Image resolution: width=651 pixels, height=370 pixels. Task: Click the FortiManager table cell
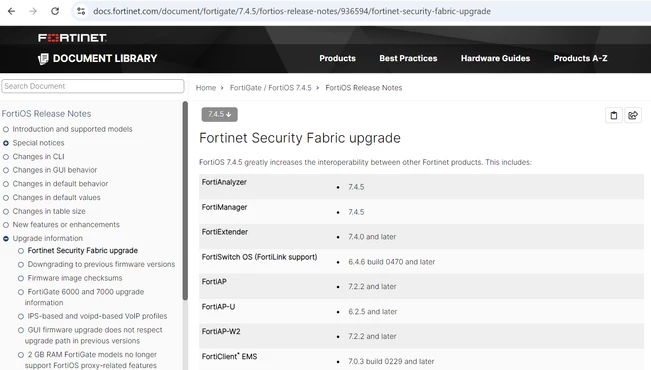click(224, 207)
